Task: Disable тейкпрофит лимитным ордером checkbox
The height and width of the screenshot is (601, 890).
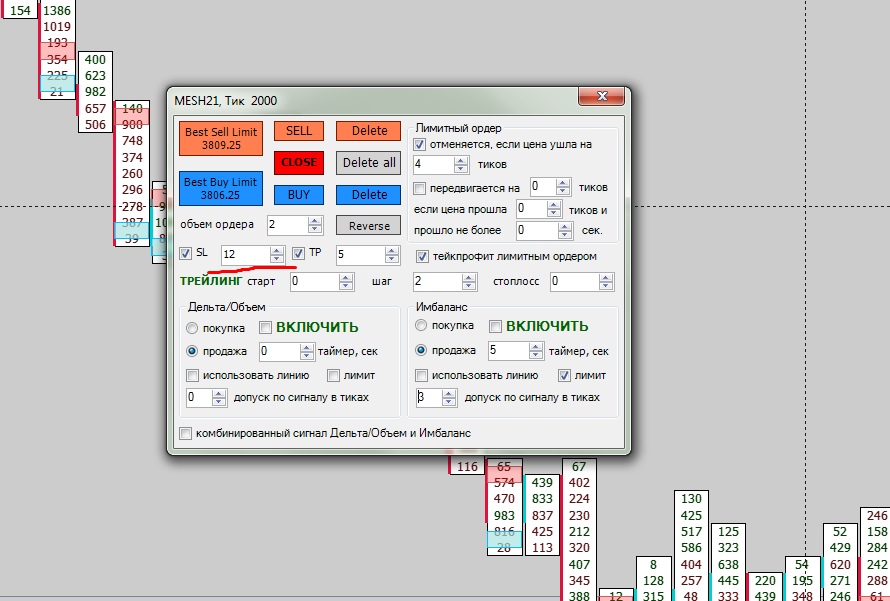Action: coord(422,257)
